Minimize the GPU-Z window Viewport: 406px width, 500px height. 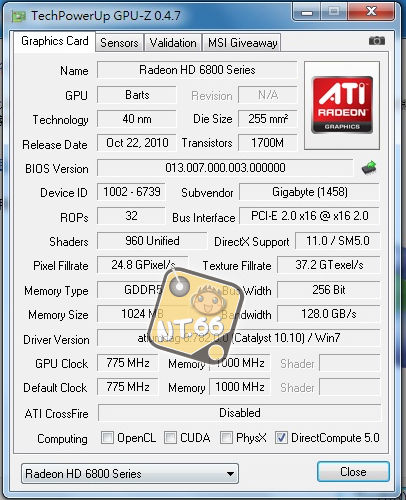click(307, 13)
